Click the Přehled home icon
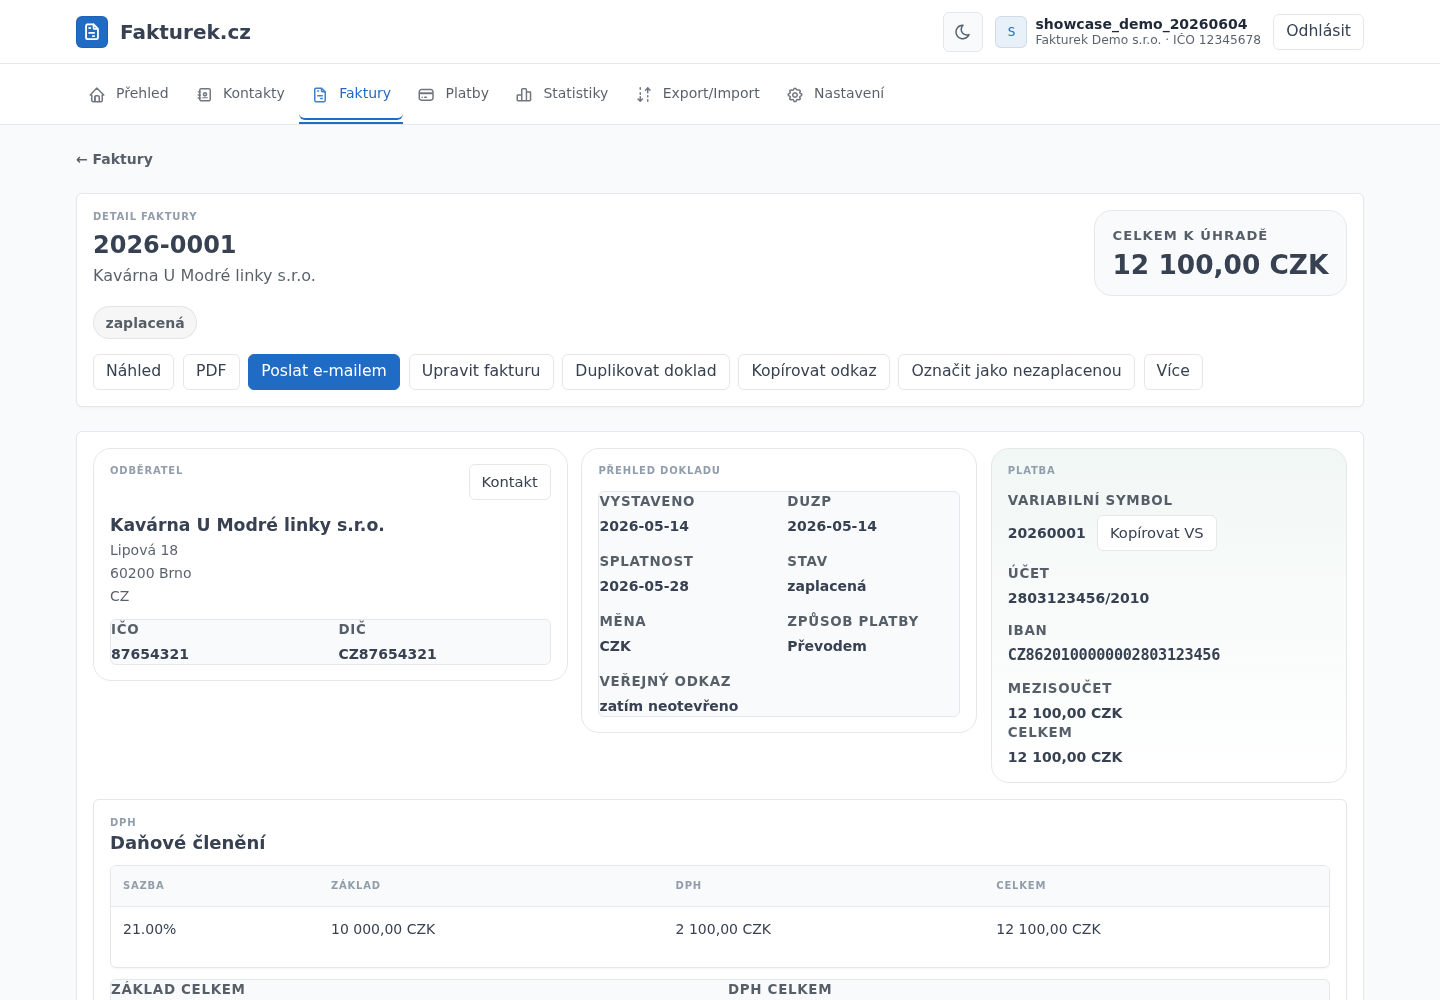Viewport: 1440px width, 1000px height. click(97, 95)
